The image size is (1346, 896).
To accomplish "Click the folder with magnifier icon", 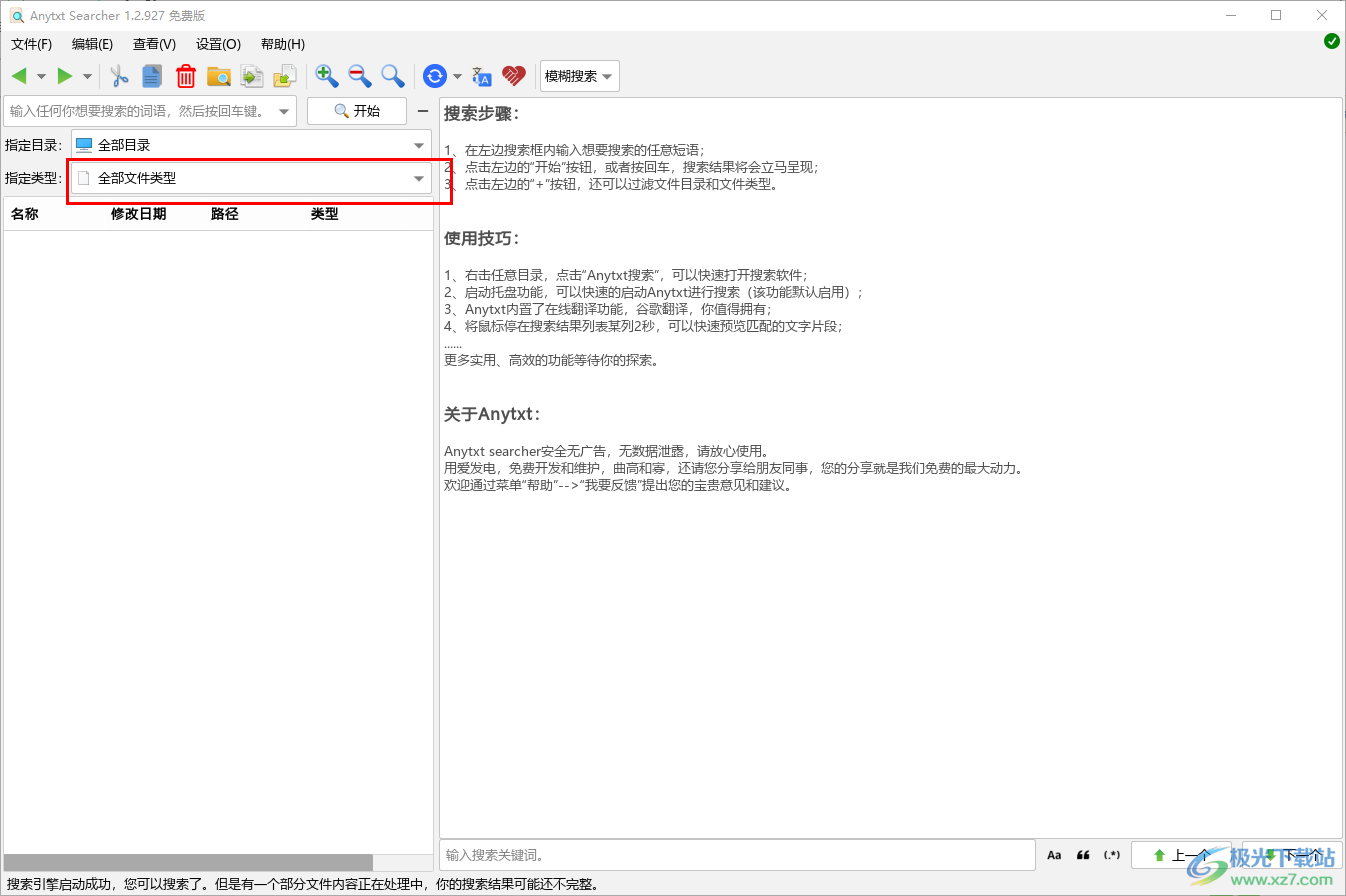I will (x=219, y=76).
